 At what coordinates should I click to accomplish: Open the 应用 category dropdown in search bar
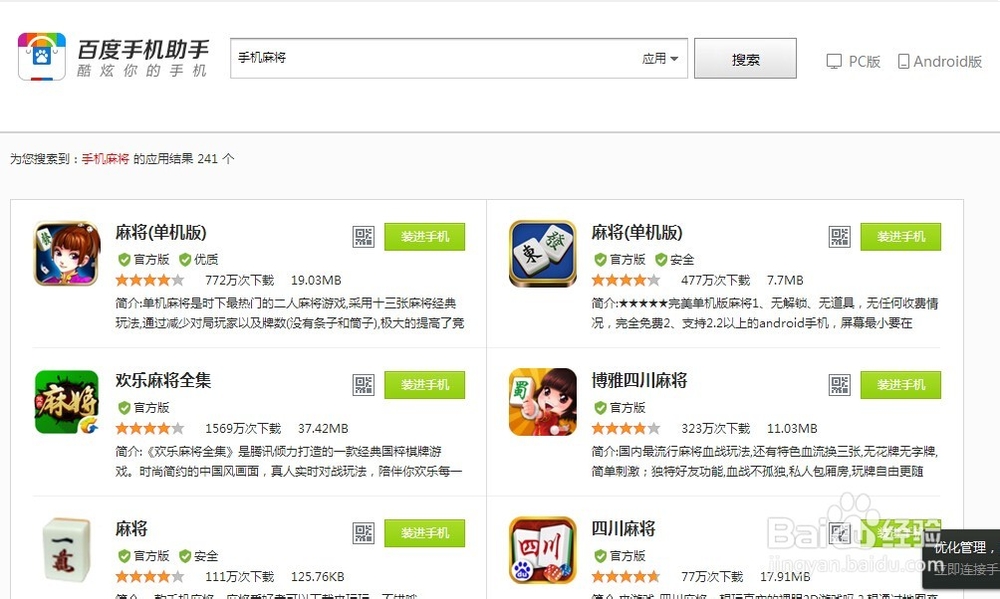[660, 58]
